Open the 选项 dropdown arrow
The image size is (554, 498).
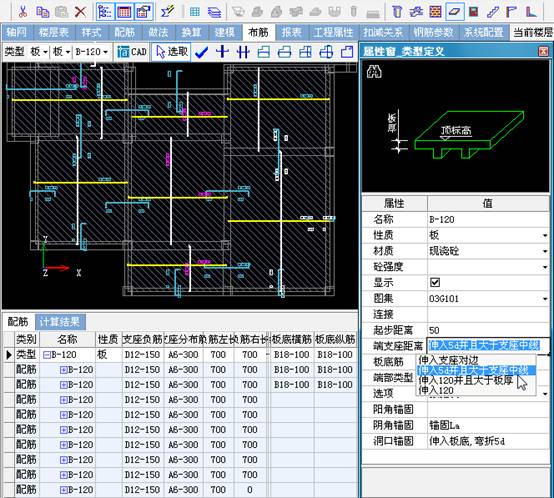[545, 394]
